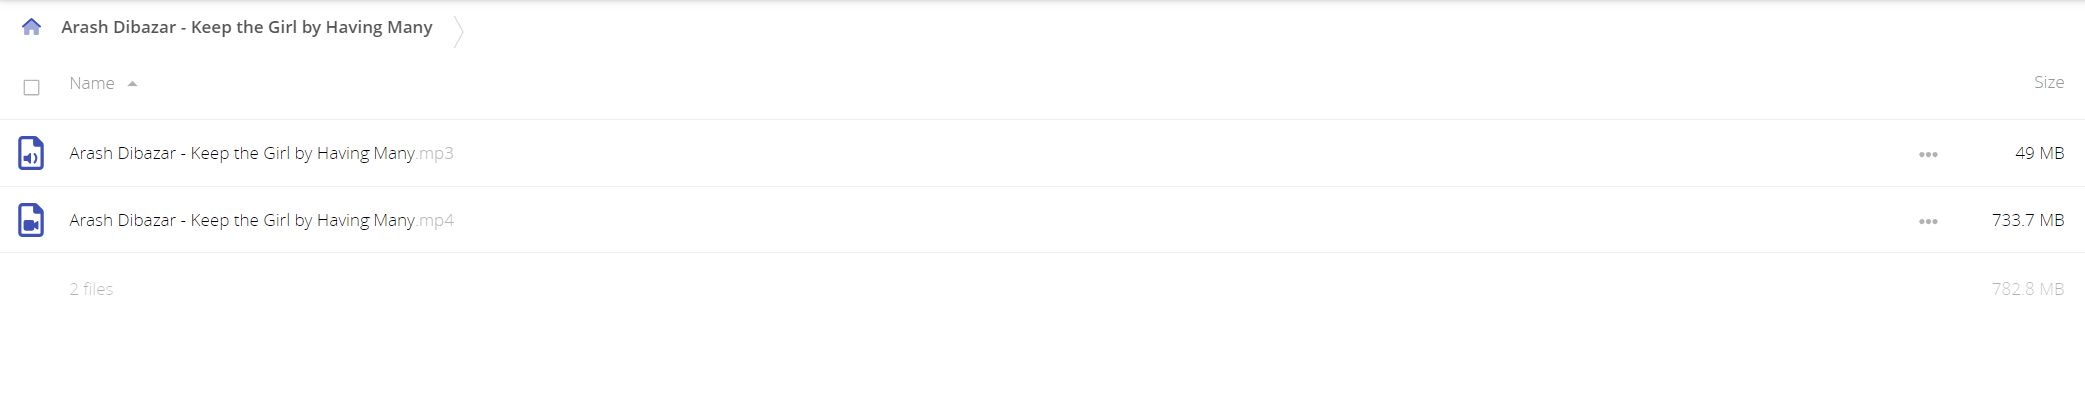2085x407 pixels.
Task: Click the sort direction arrow beside Name
Action: 132,84
